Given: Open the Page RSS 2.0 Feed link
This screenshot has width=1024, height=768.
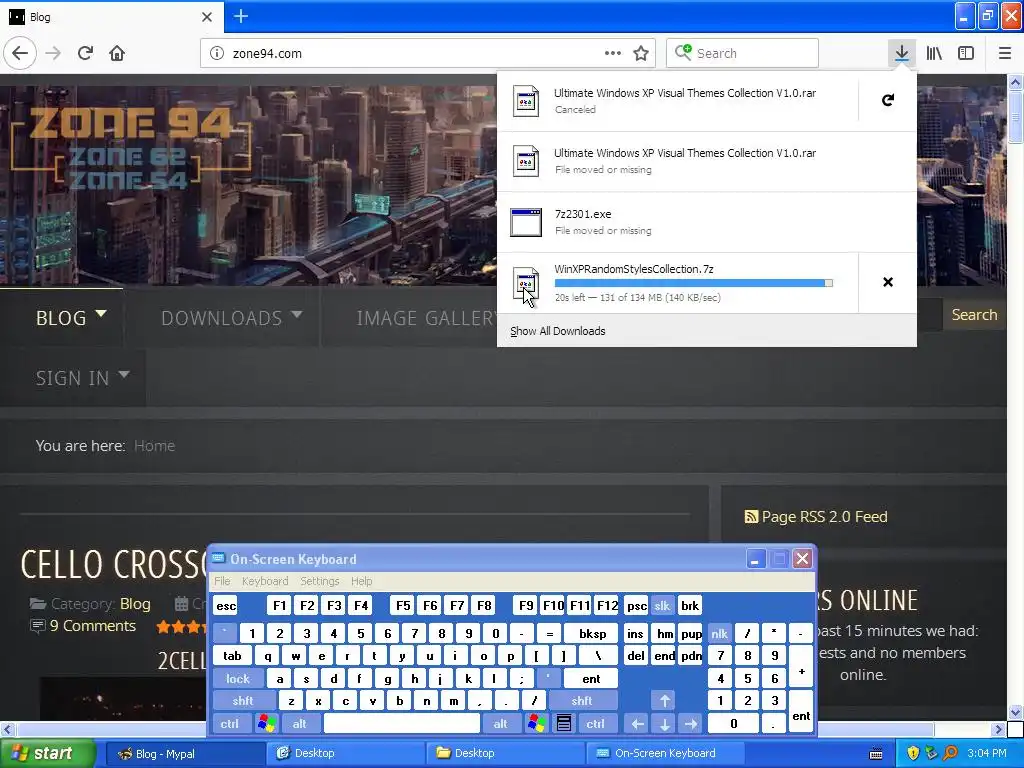Looking at the screenshot, I should pyautogui.click(x=816, y=517).
